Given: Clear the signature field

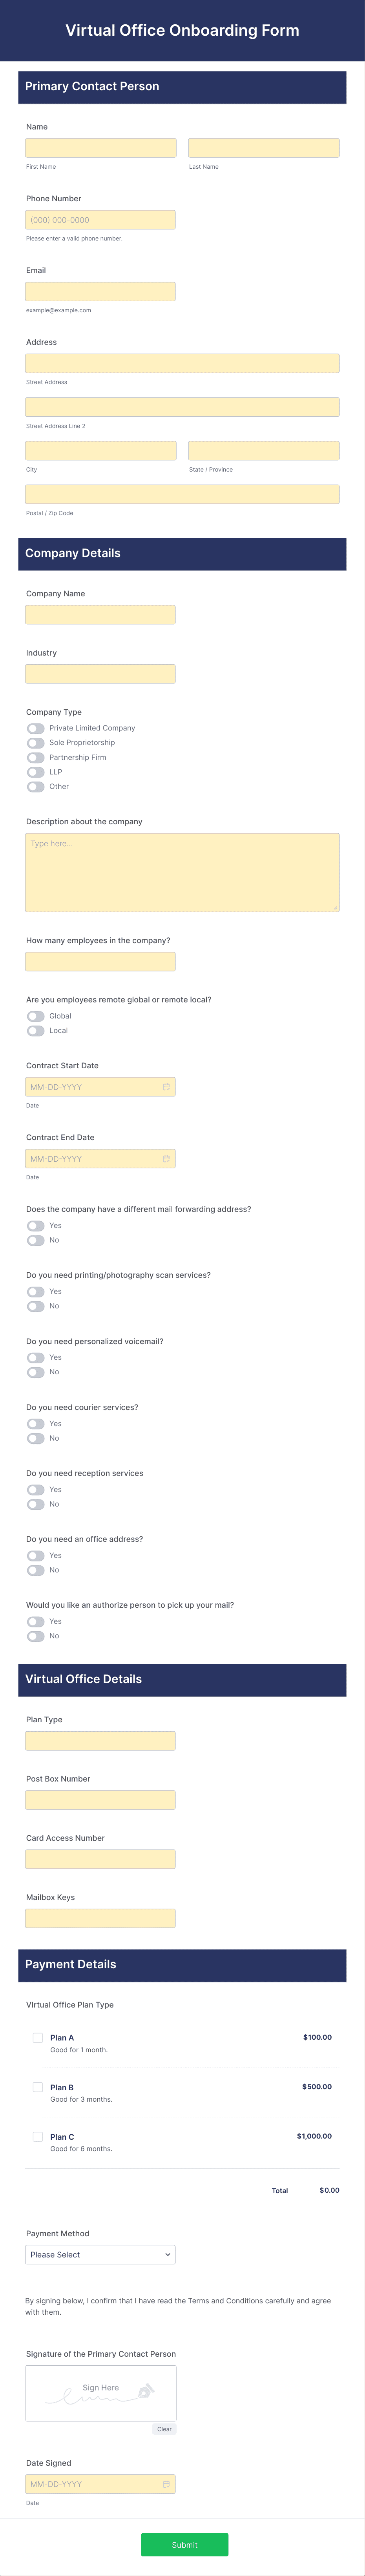Looking at the screenshot, I should point(164,2429).
